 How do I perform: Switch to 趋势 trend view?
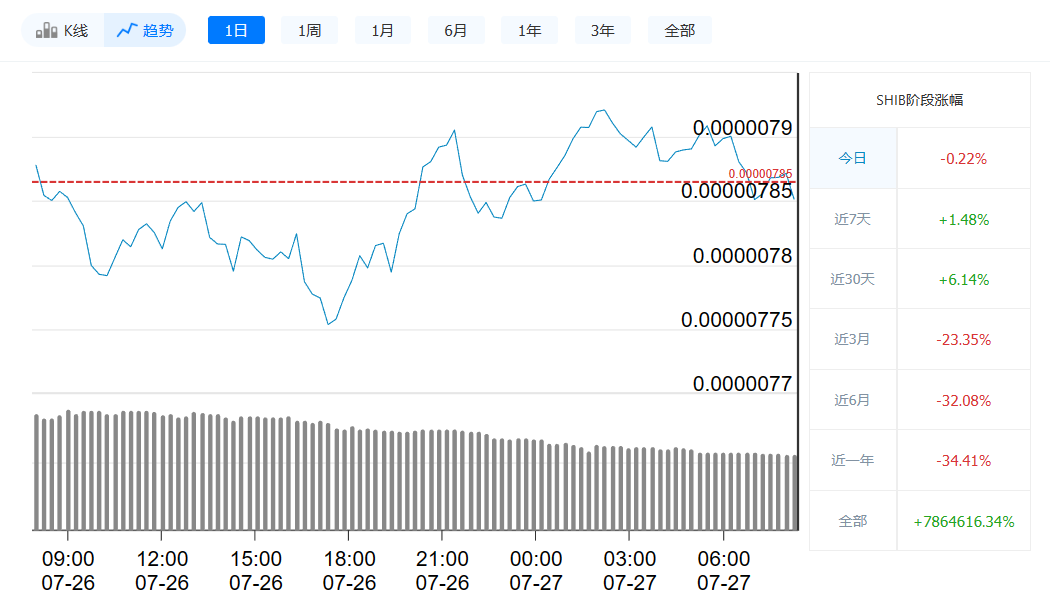pos(145,29)
